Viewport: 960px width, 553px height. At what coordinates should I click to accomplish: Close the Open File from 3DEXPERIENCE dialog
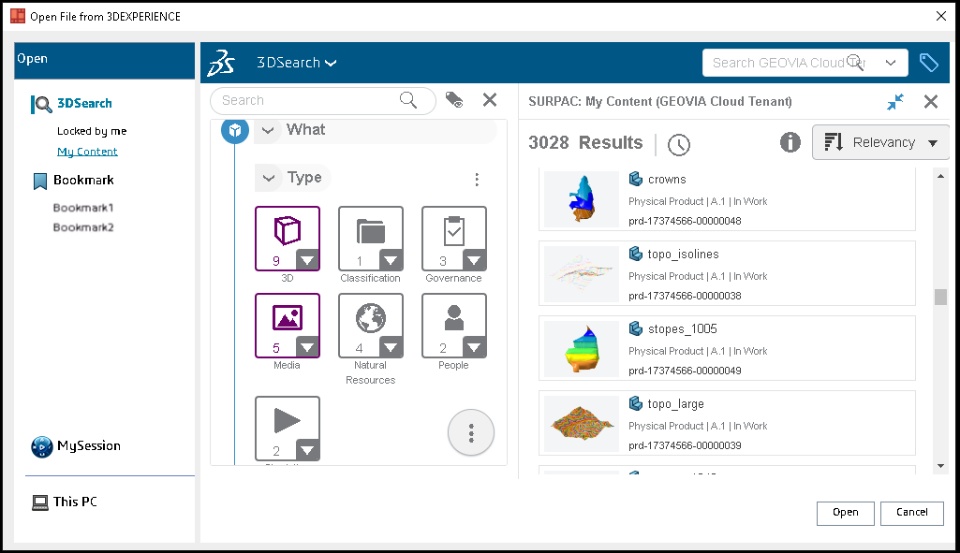pyautogui.click(x=942, y=16)
